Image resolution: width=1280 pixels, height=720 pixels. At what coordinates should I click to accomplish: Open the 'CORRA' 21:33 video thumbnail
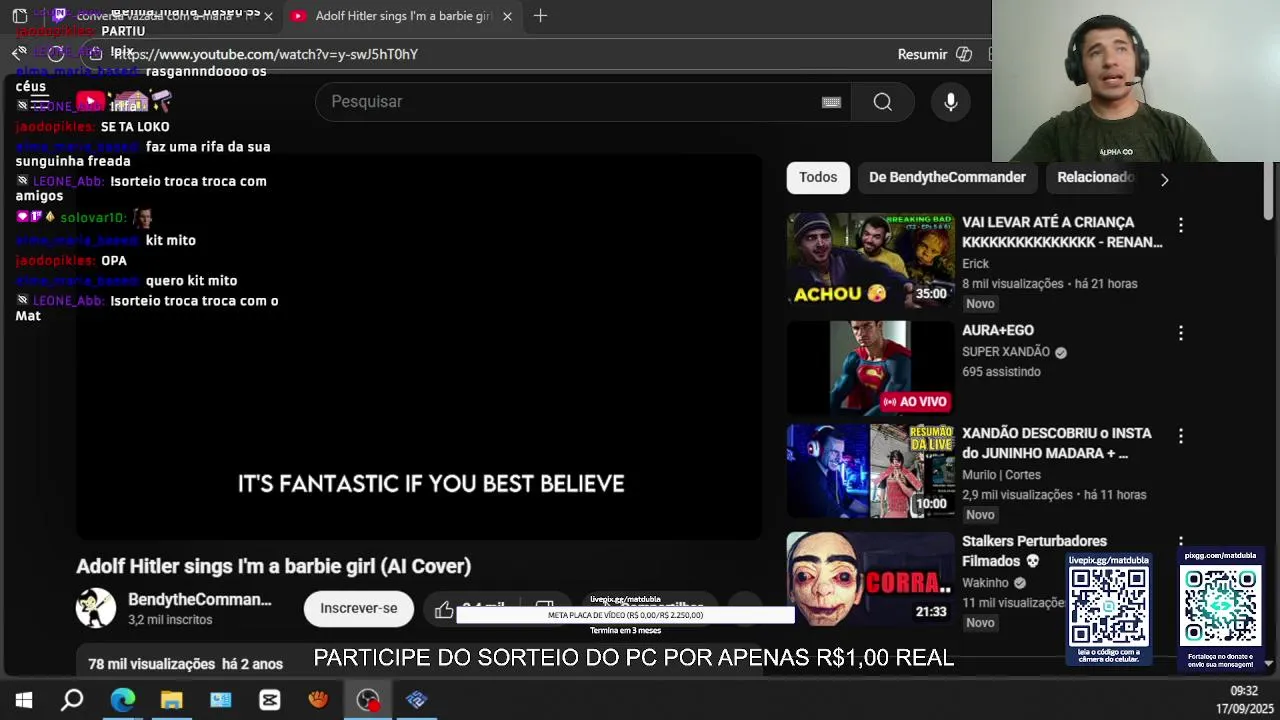tap(870, 579)
